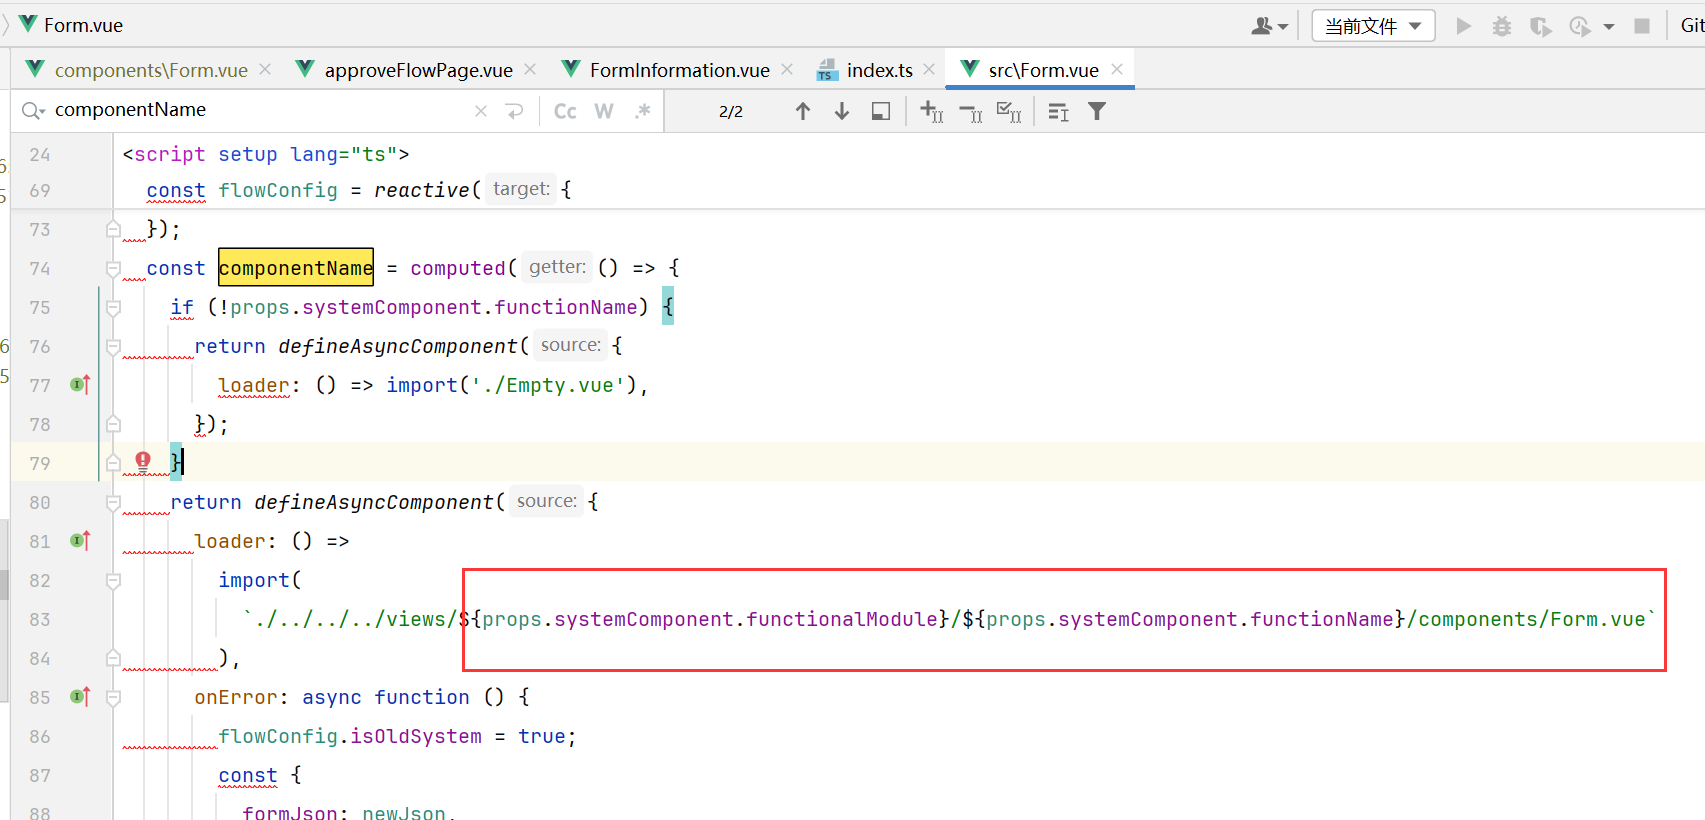Open the 当前文件 run configuration dropdown
This screenshot has height=820, width=1705.
(1372, 26)
